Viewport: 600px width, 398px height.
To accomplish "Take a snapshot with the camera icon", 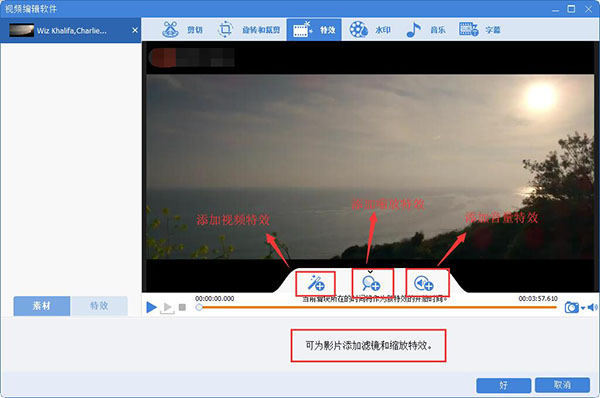I will (x=572, y=307).
